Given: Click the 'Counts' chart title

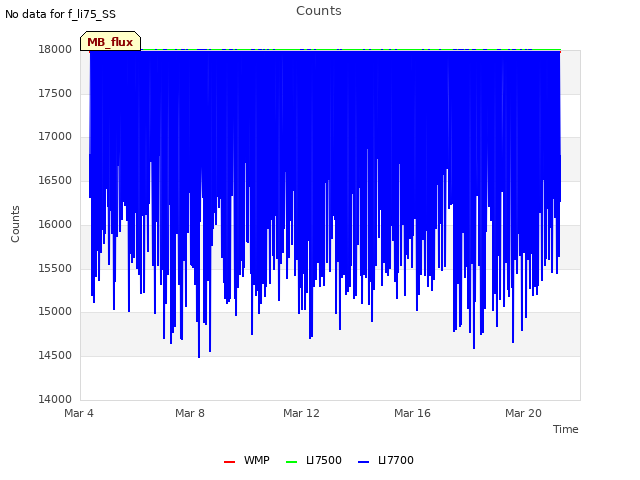Looking at the screenshot, I should (319, 11).
